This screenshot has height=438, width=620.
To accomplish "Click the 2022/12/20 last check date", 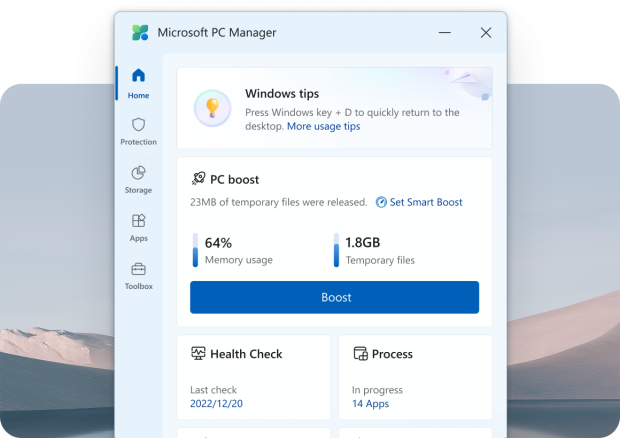I will coord(215,404).
